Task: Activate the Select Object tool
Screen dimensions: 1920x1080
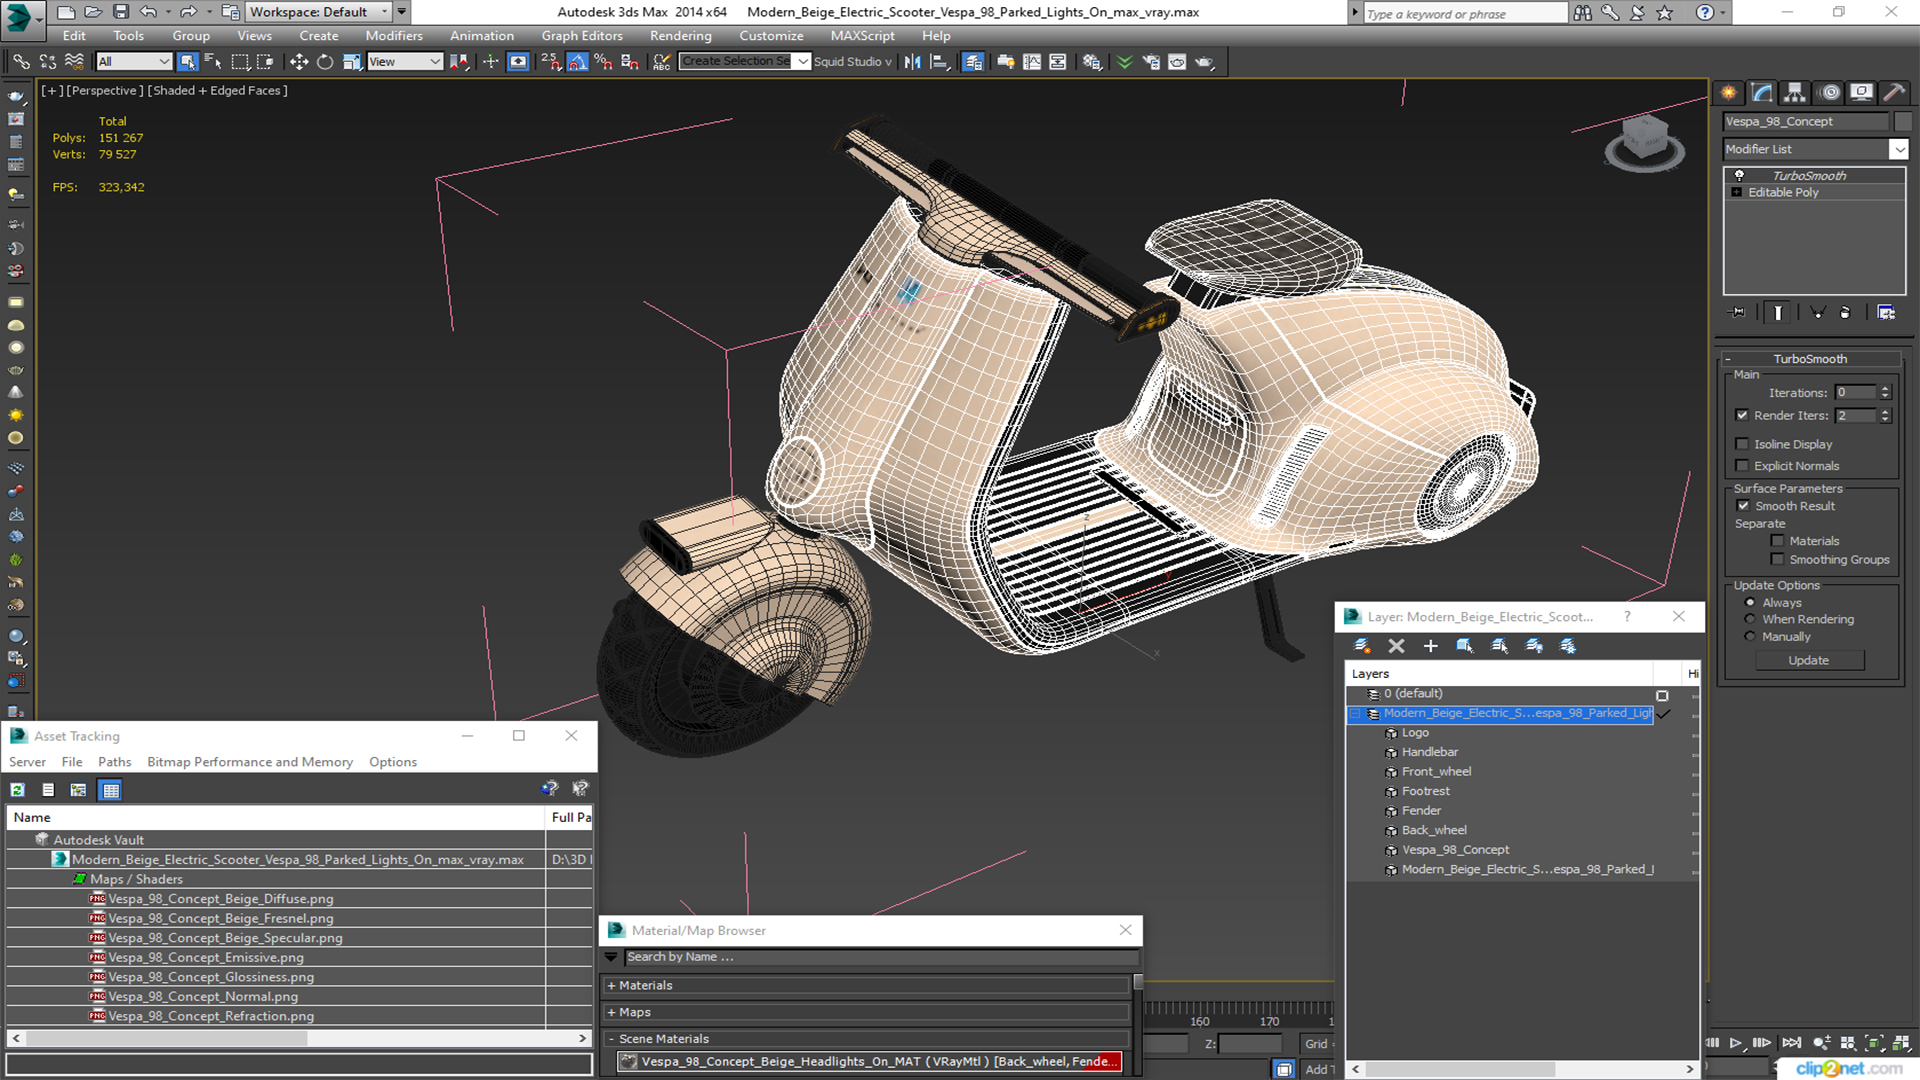Action: pyautogui.click(x=187, y=62)
